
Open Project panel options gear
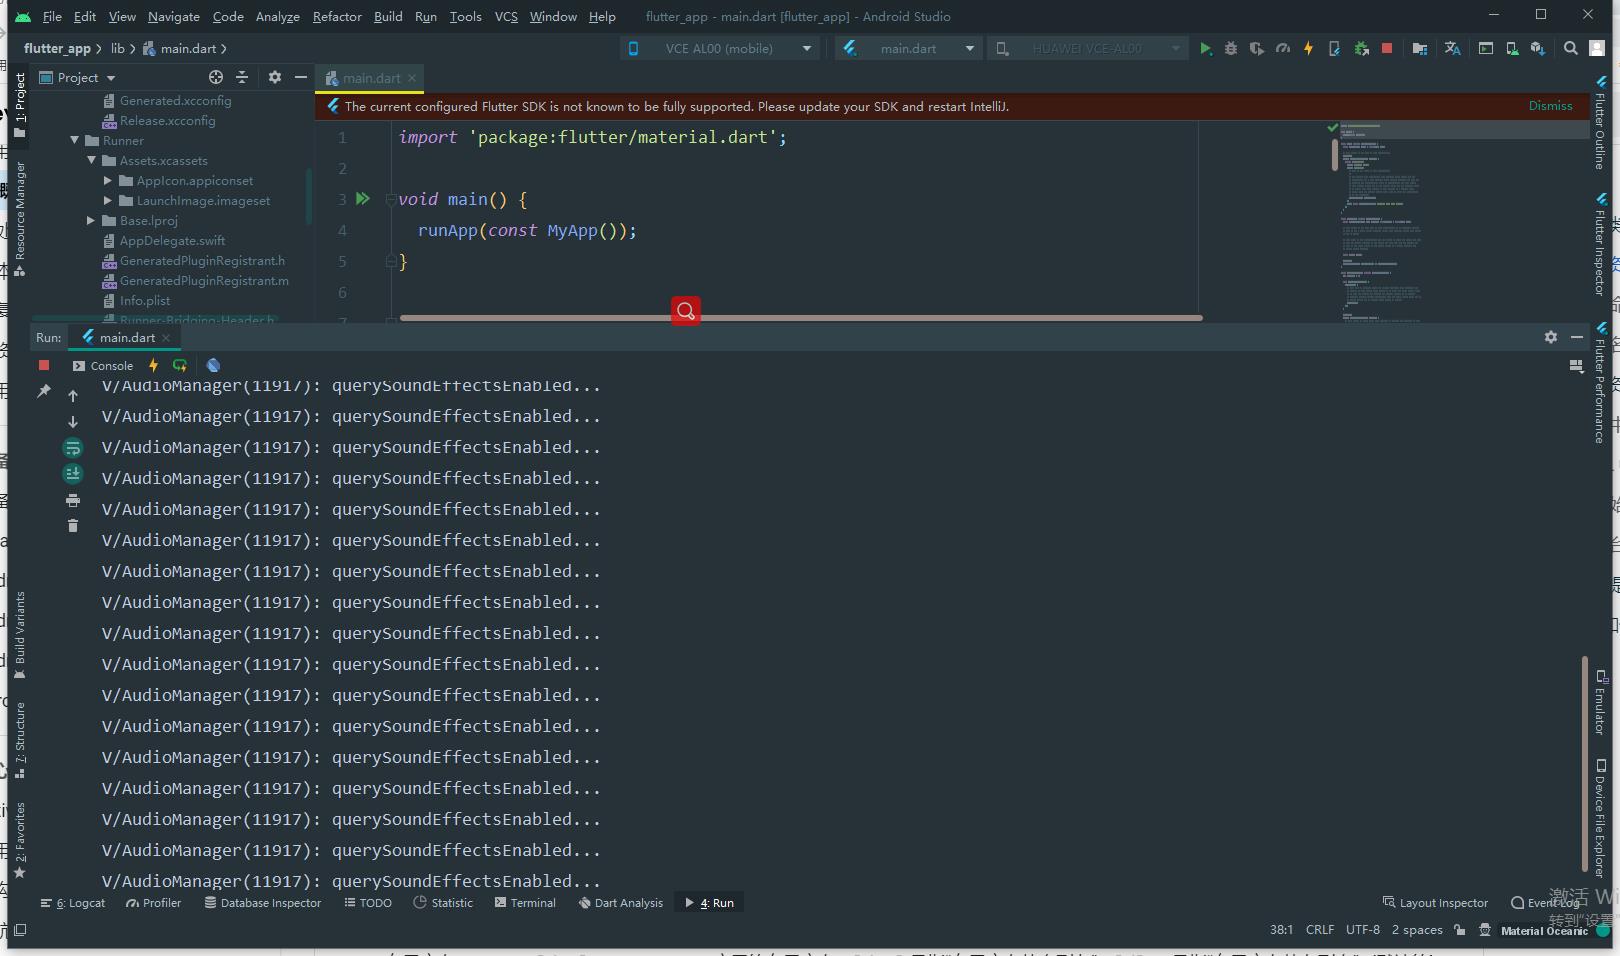click(x=275, y=77)
